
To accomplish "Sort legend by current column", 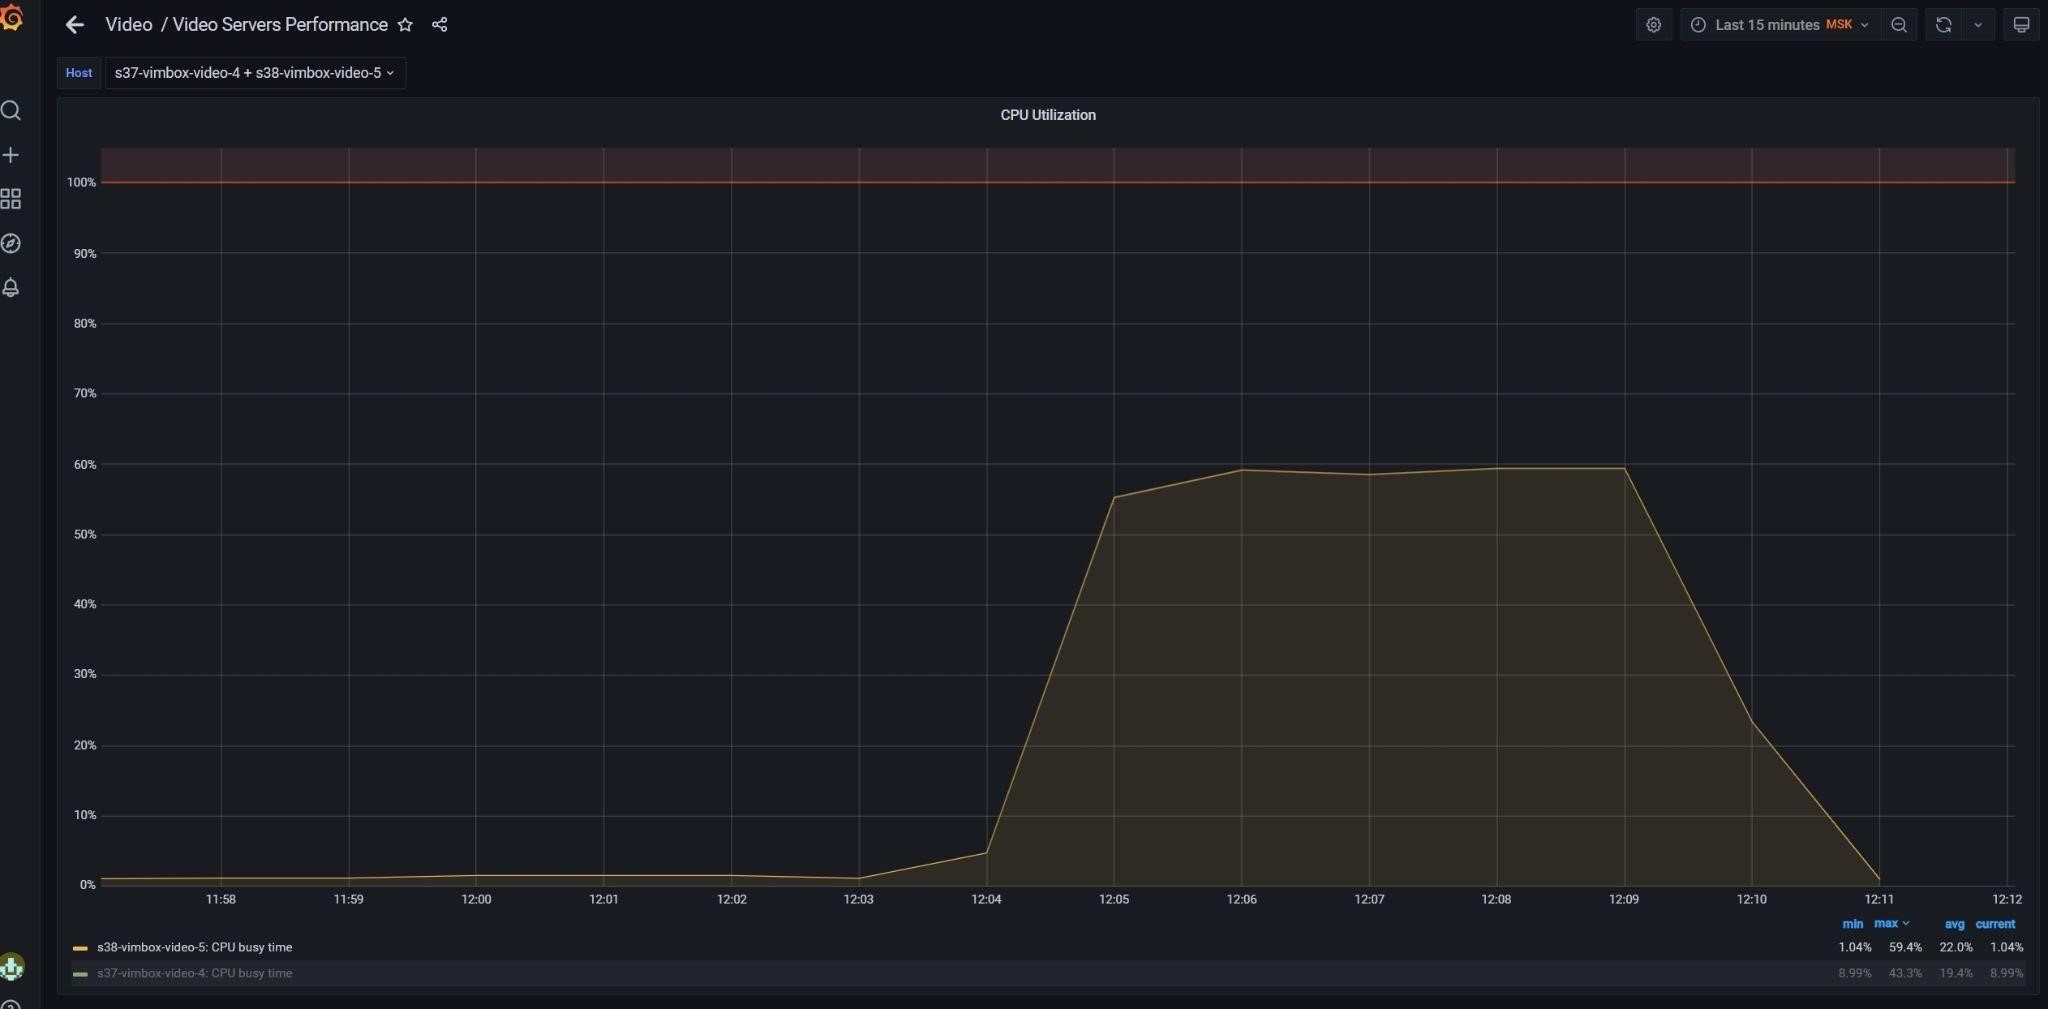I will 1995,924.
